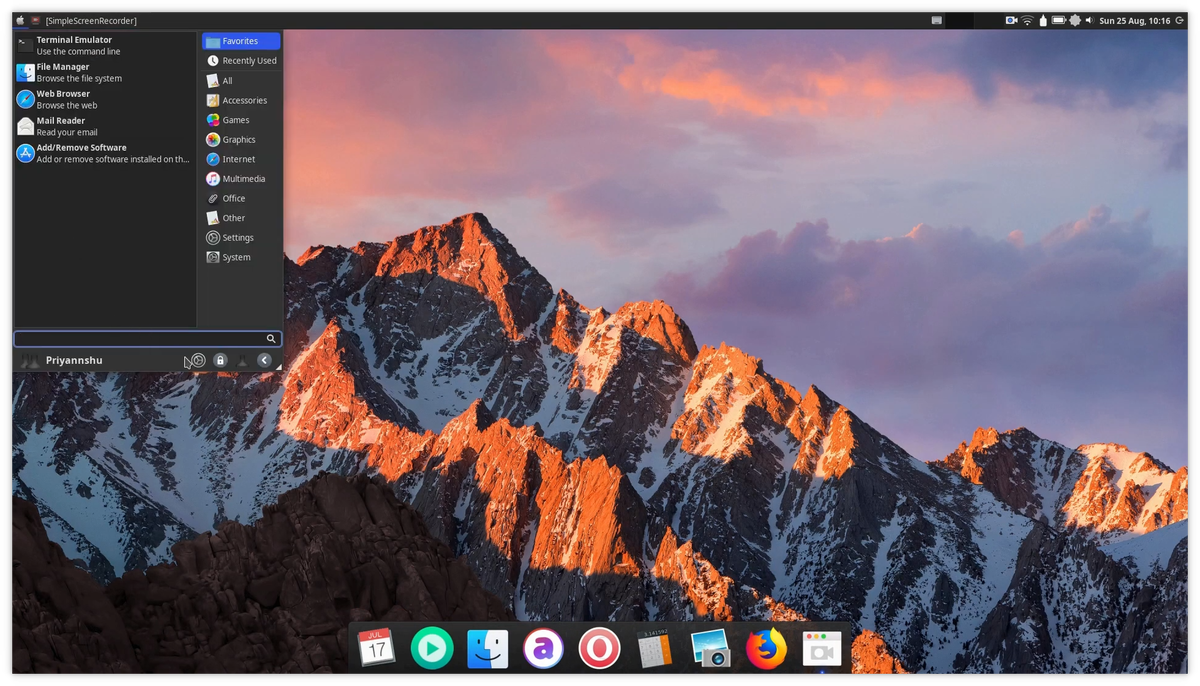
Task: Click the menu resize grip corner
Action: (279, 368)
